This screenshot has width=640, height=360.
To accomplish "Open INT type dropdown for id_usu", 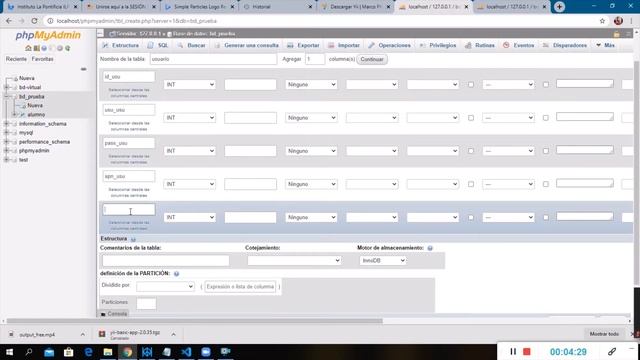I will point(189,84).
